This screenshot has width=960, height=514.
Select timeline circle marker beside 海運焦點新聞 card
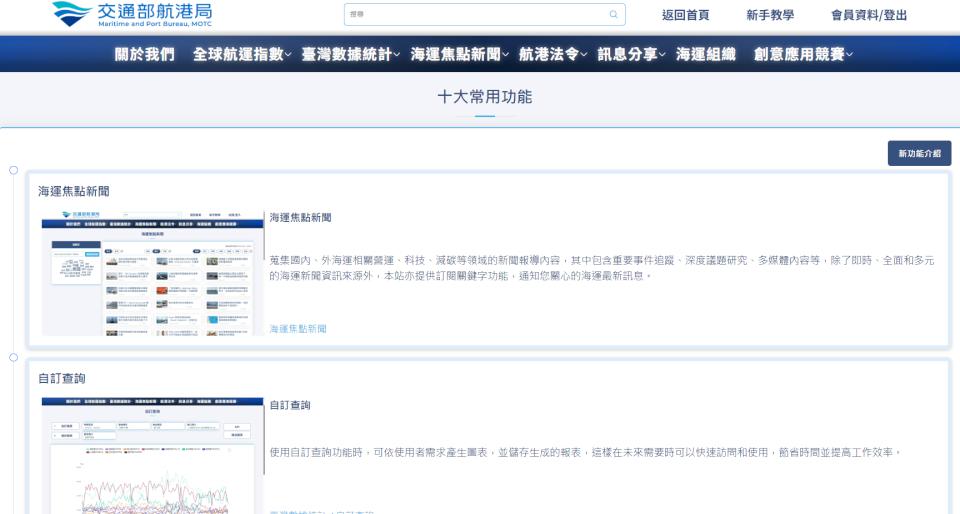pos(13,170)
